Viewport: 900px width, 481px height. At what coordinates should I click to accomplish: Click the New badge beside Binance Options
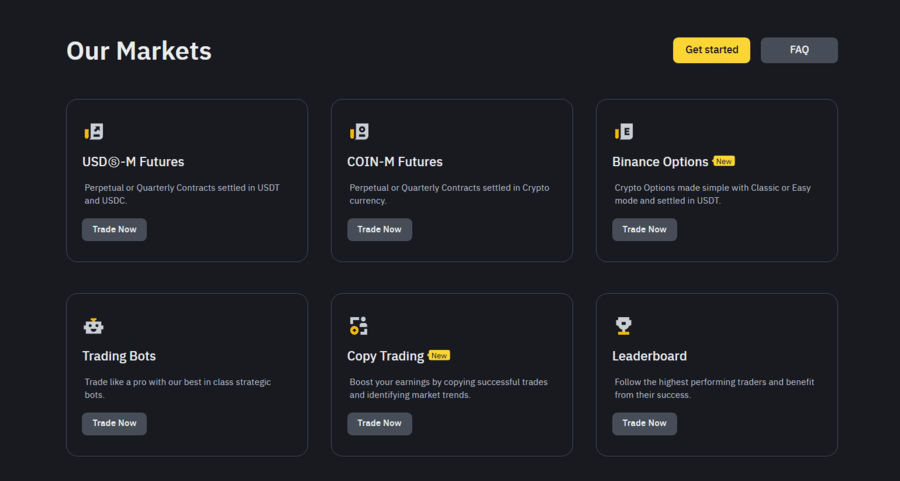(x=724, y=161)
